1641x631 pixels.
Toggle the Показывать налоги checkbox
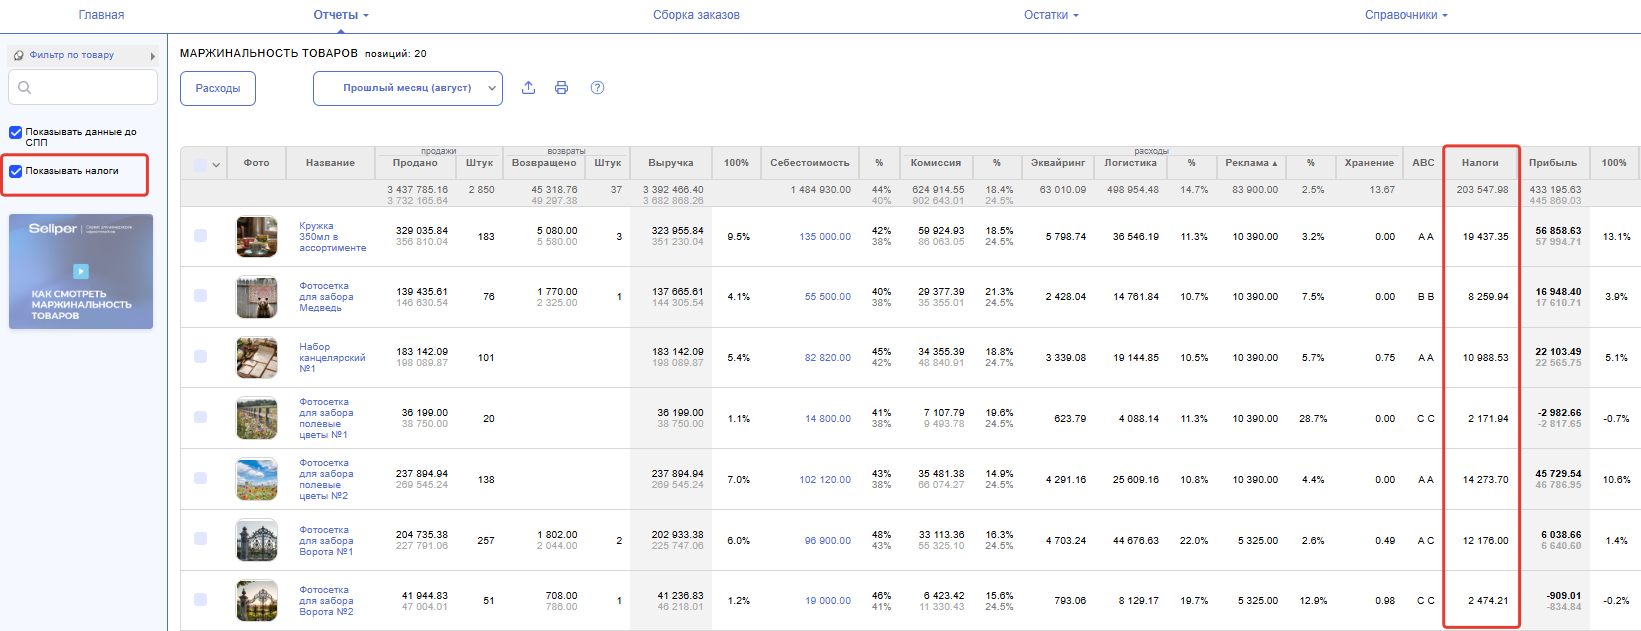[16, 171]
